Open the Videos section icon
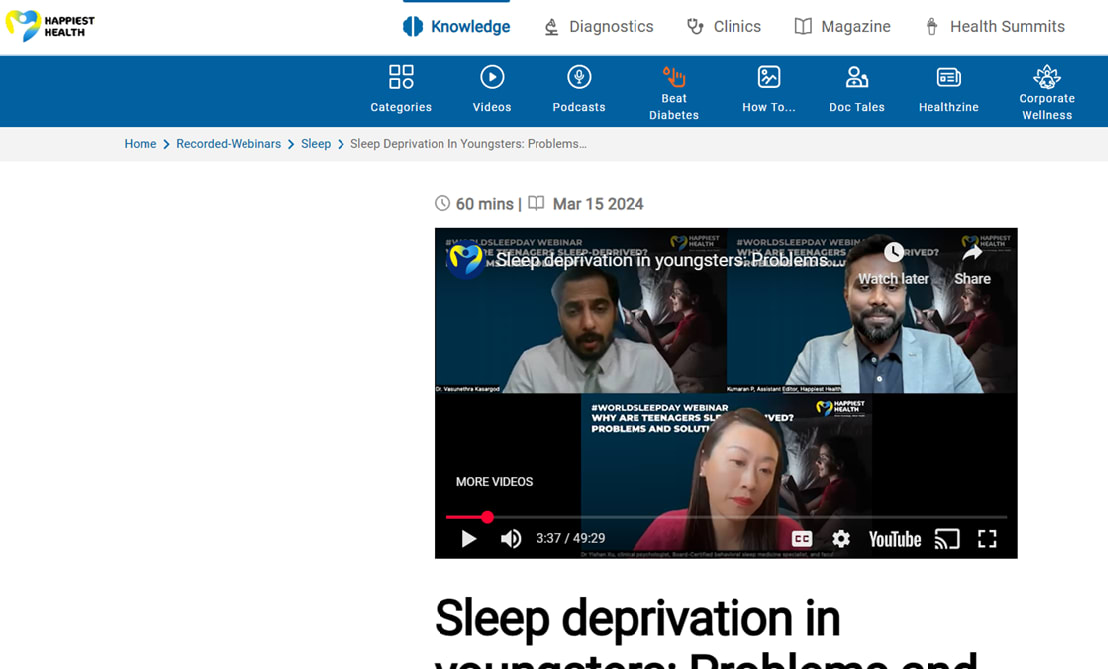The image size is (1108, 669). coord(491,78)
